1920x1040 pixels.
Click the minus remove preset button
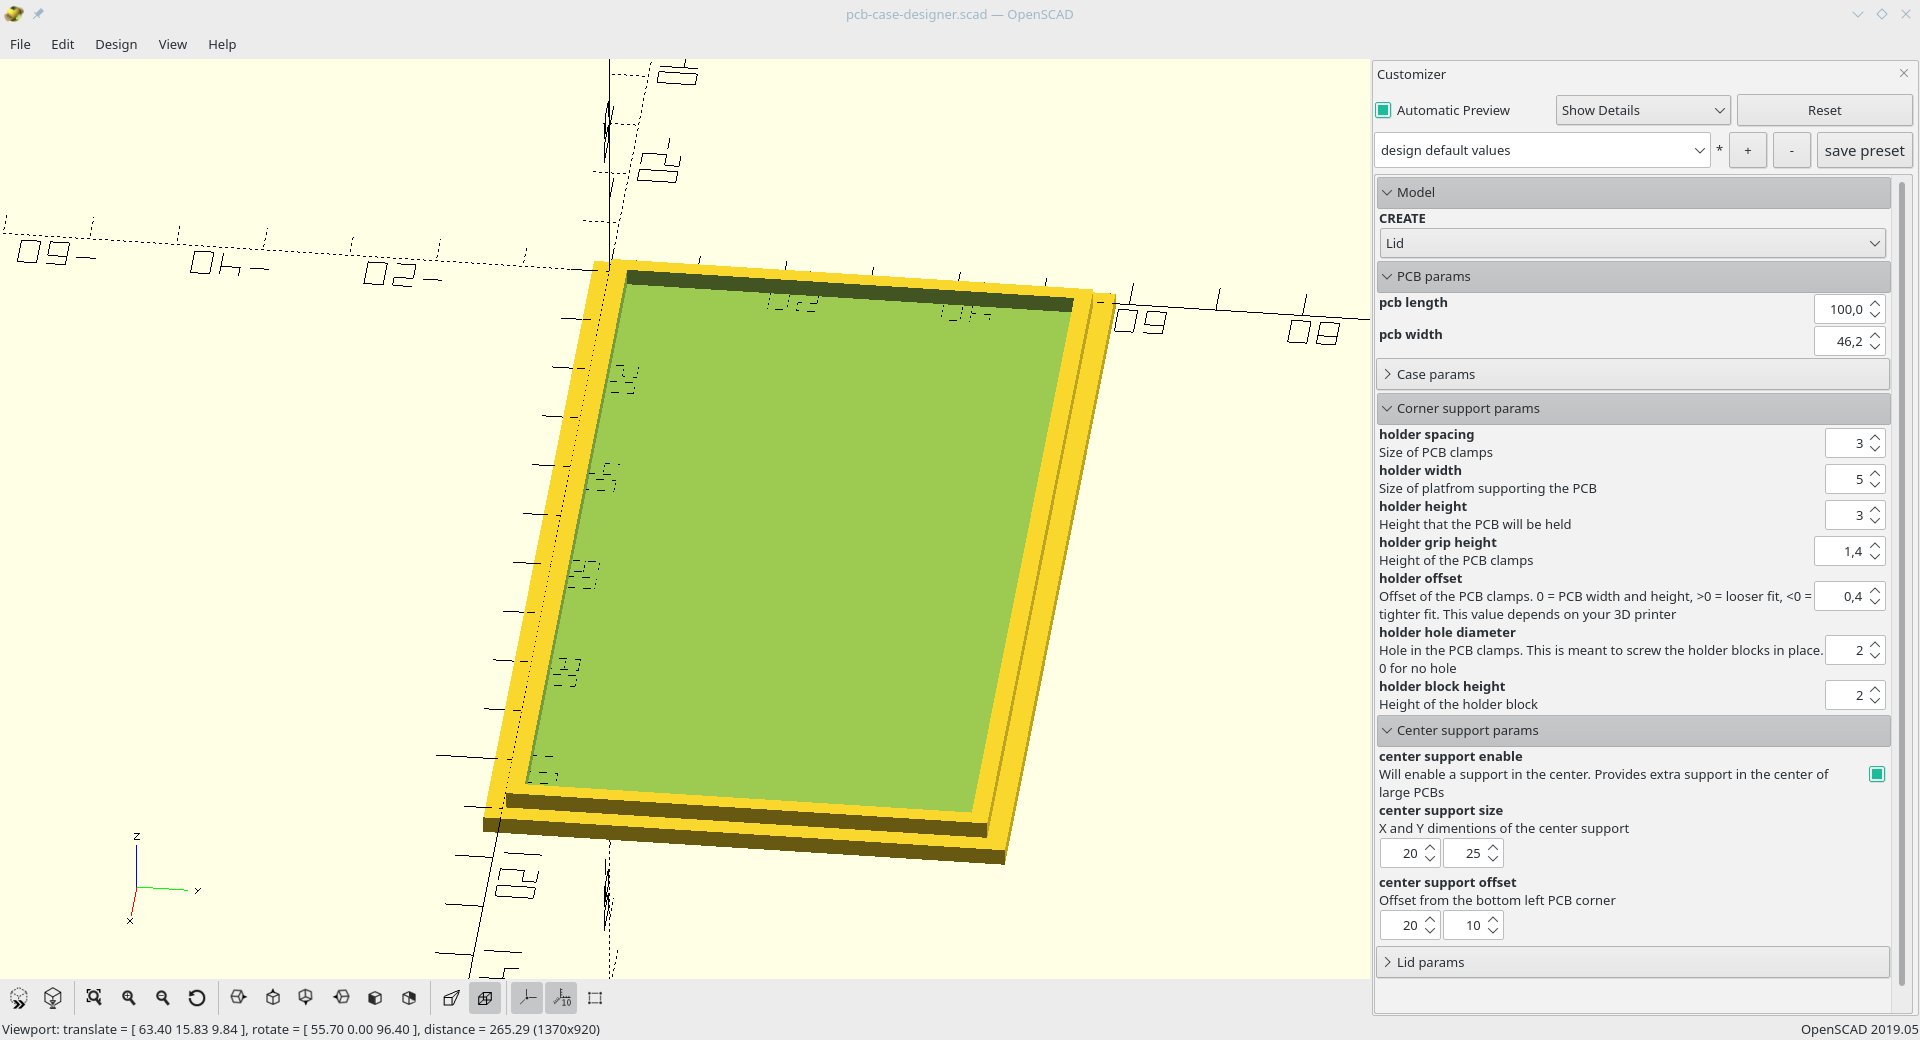pyautogui.click(x=1792, y=150)
